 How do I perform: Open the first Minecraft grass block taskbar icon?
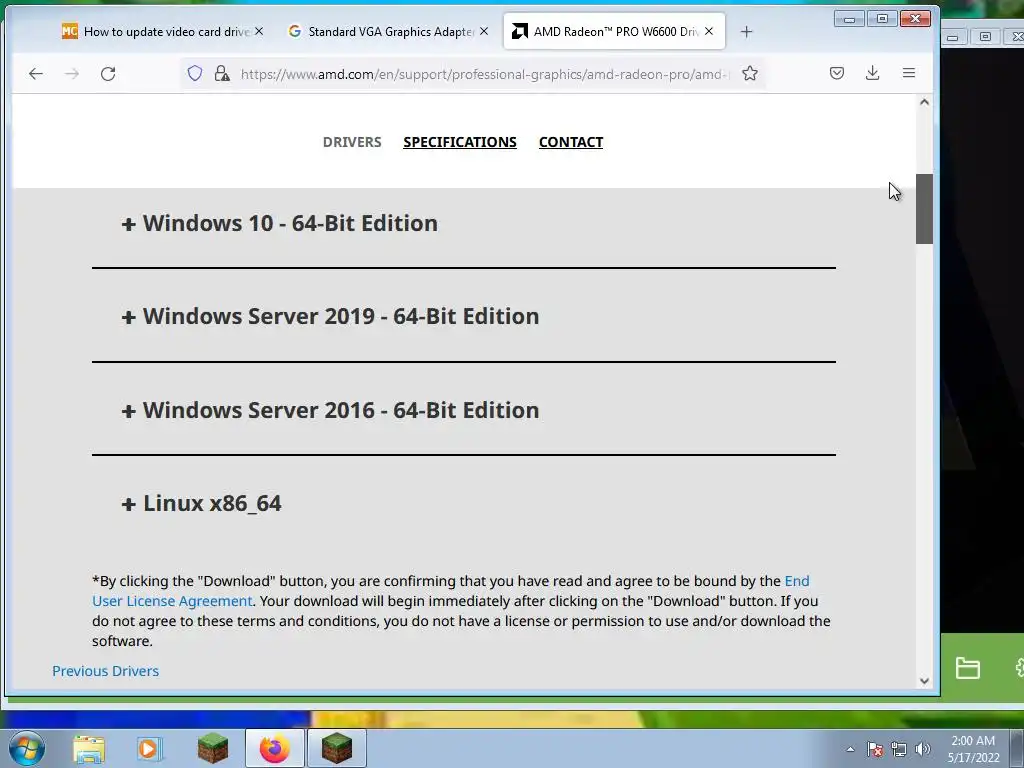(213, 748)
